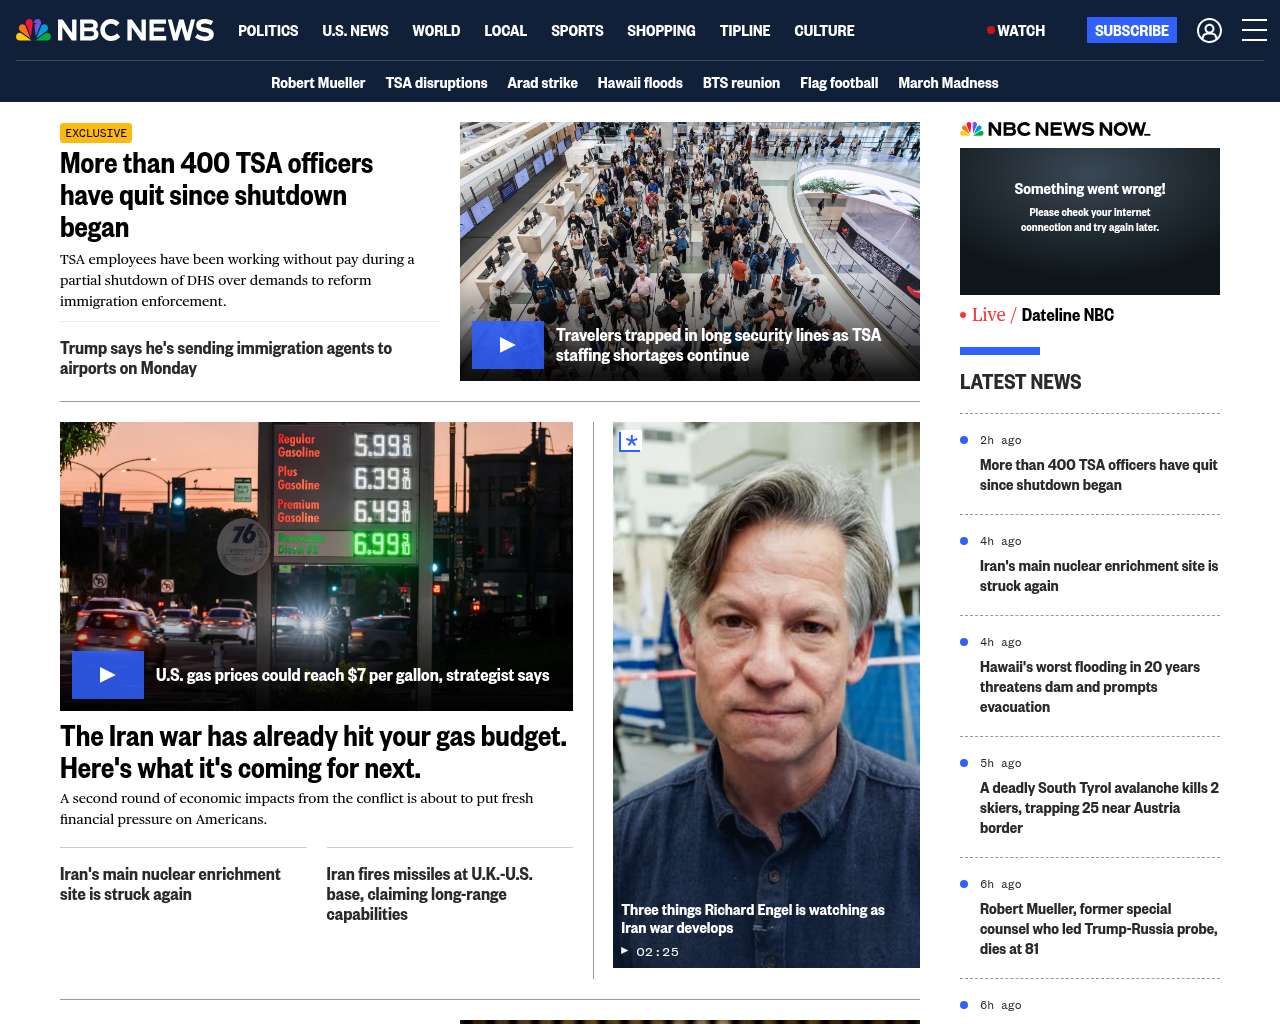Open the Trump immigration agents airports story

226,358
